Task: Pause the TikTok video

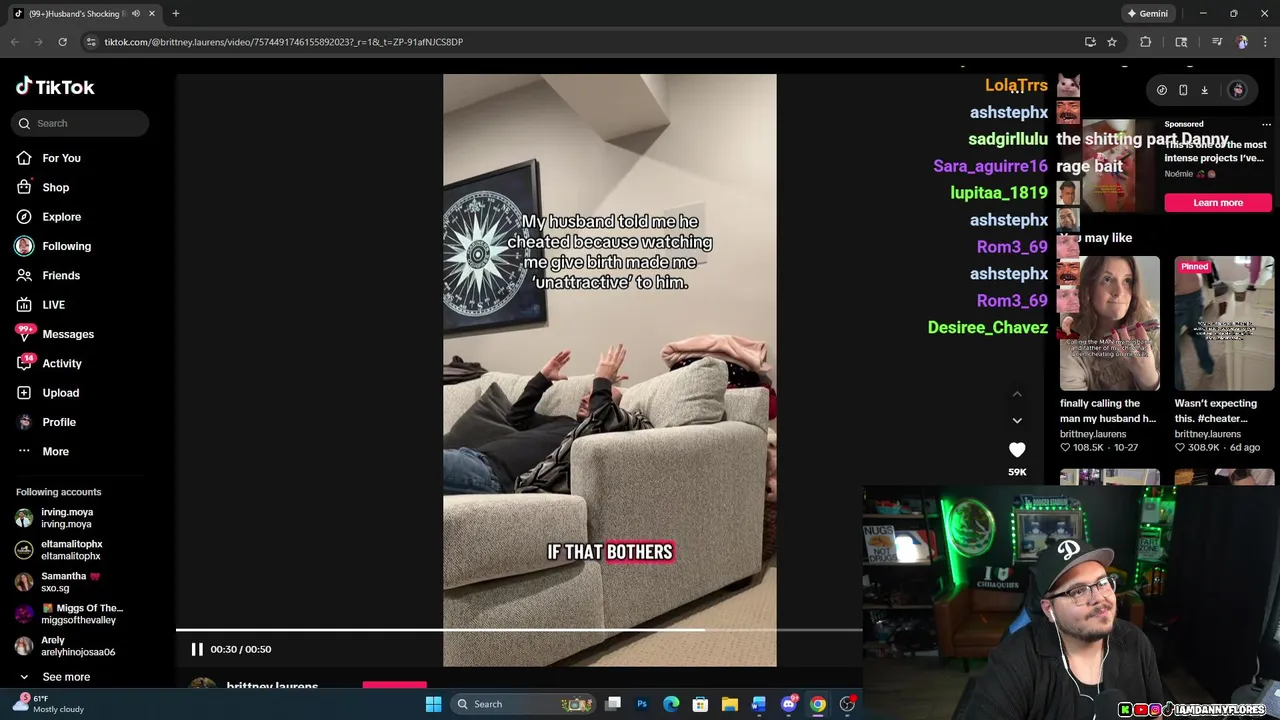Action: (x=197, y=649)
